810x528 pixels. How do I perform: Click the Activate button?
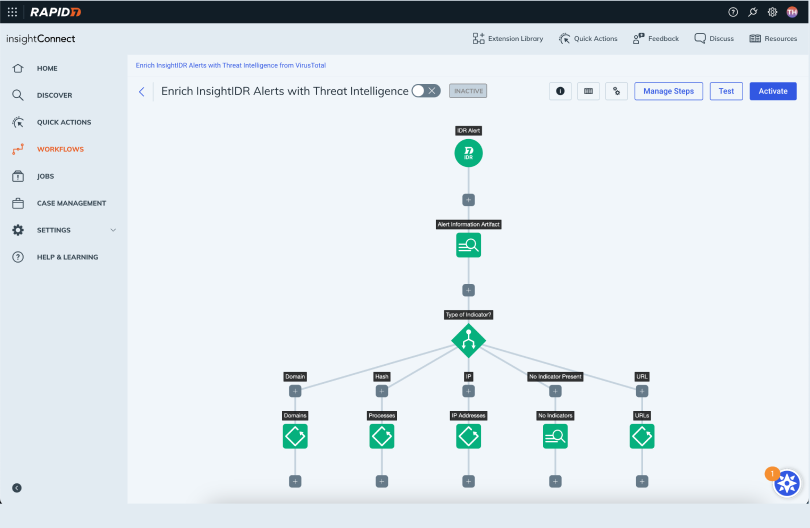point(773,91)
